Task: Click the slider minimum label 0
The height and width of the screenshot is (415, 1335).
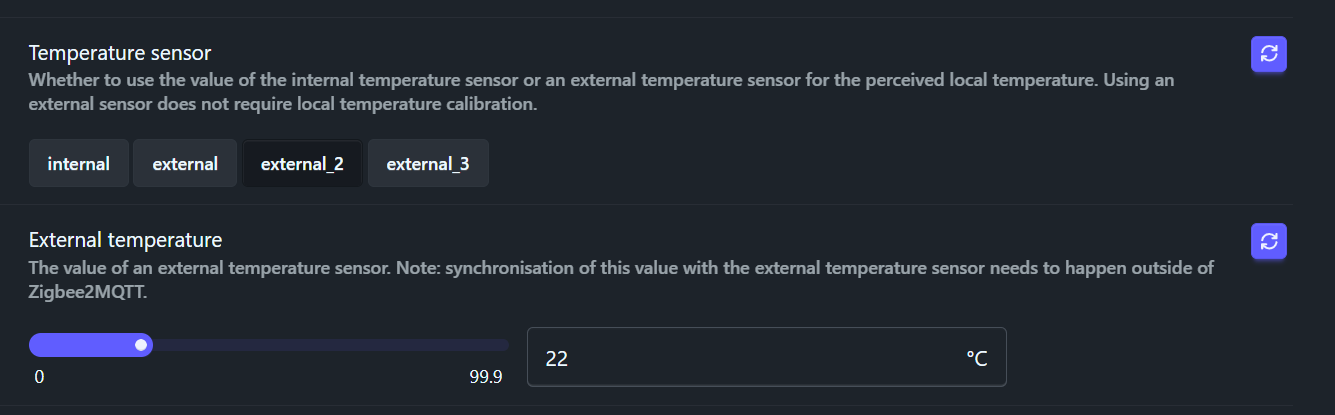Action: tap(39, 377)
